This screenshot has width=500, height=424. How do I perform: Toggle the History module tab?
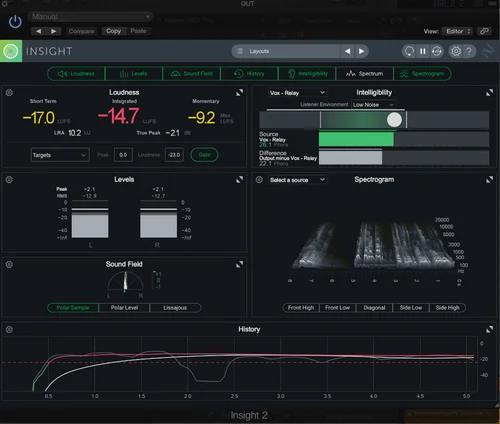point(249,74)
